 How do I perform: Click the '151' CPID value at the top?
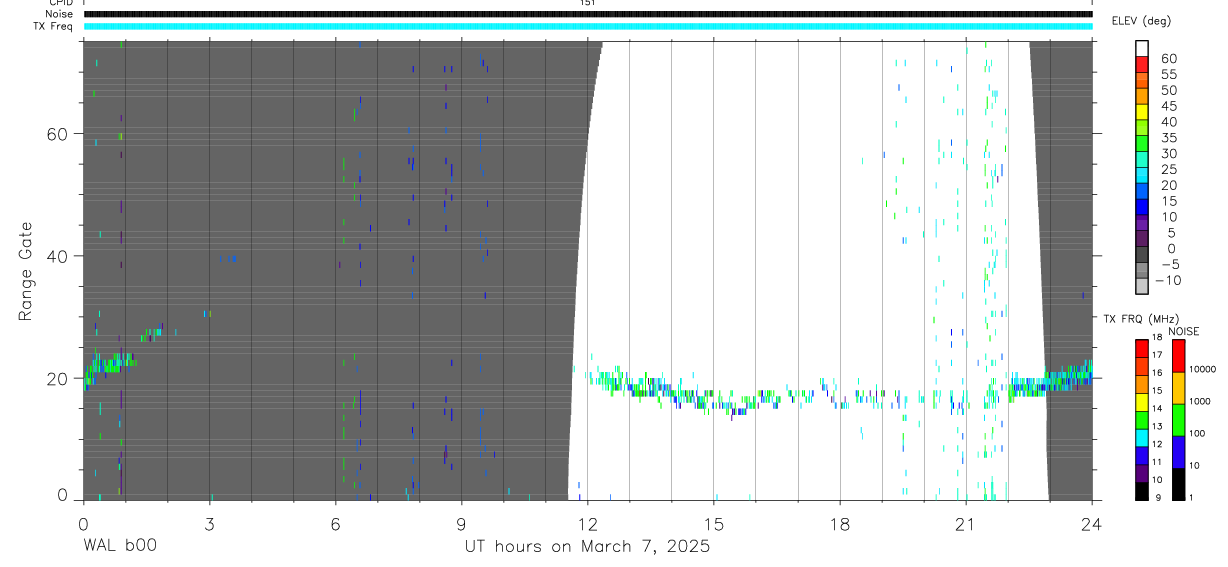coord(587,3)
